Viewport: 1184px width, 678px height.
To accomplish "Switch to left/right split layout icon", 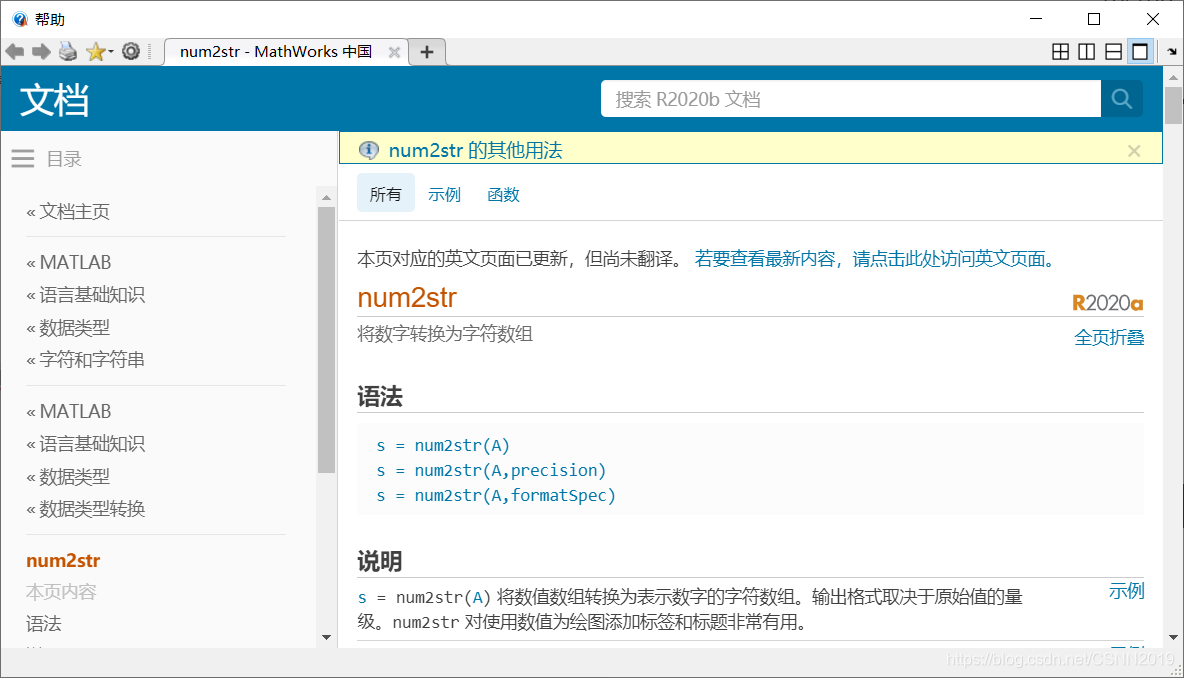I will [x=1087, y=51].
